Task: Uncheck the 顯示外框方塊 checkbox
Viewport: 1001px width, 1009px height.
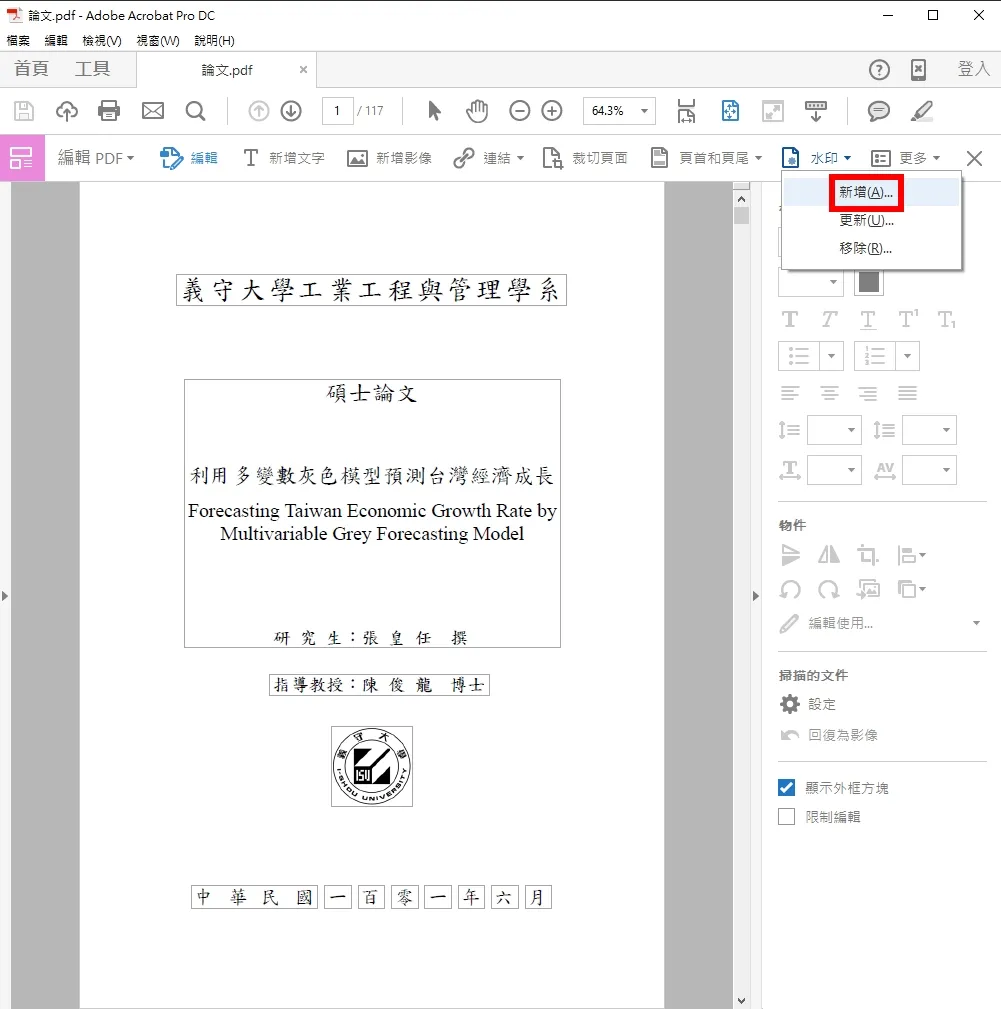Action: [x=786, y=788]
